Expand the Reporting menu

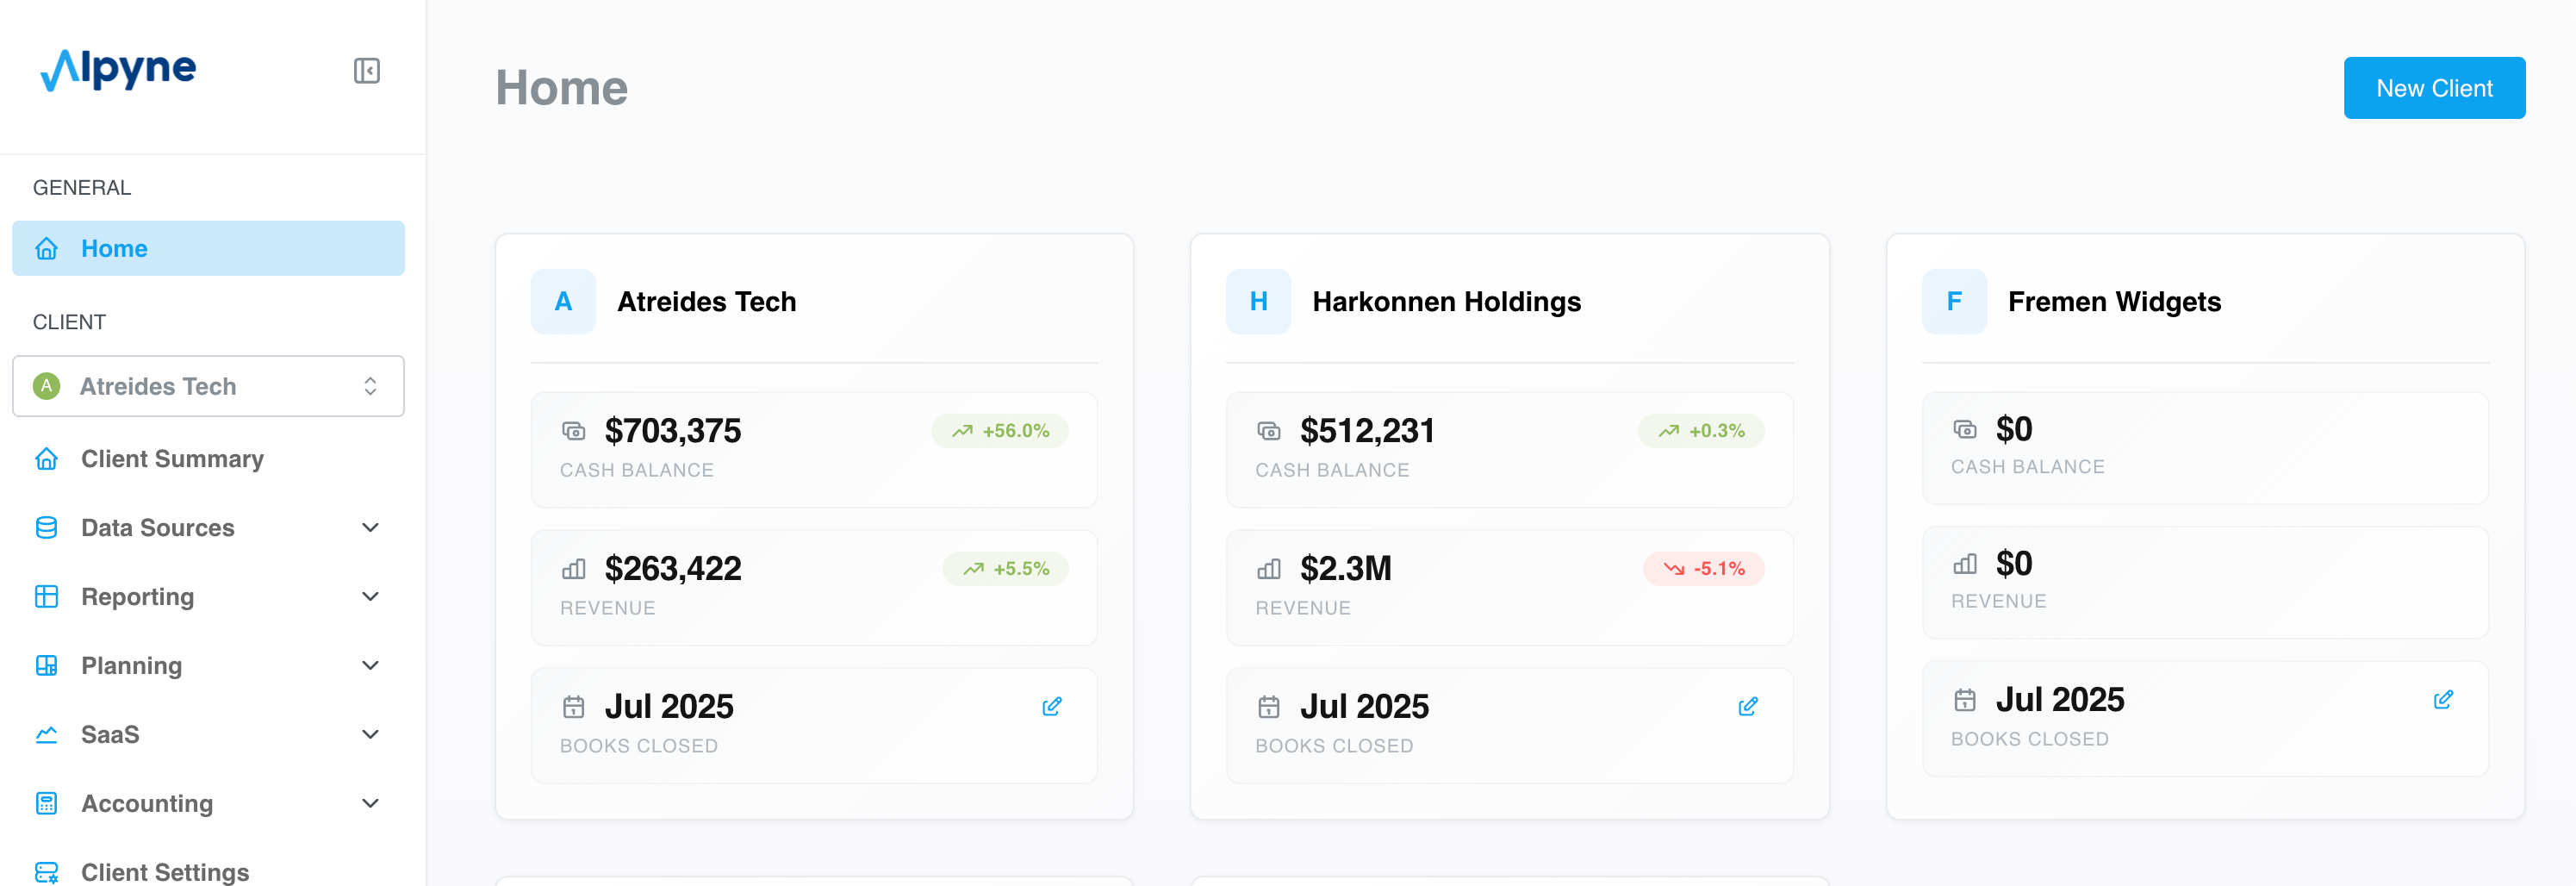click(x=370, y=597)
